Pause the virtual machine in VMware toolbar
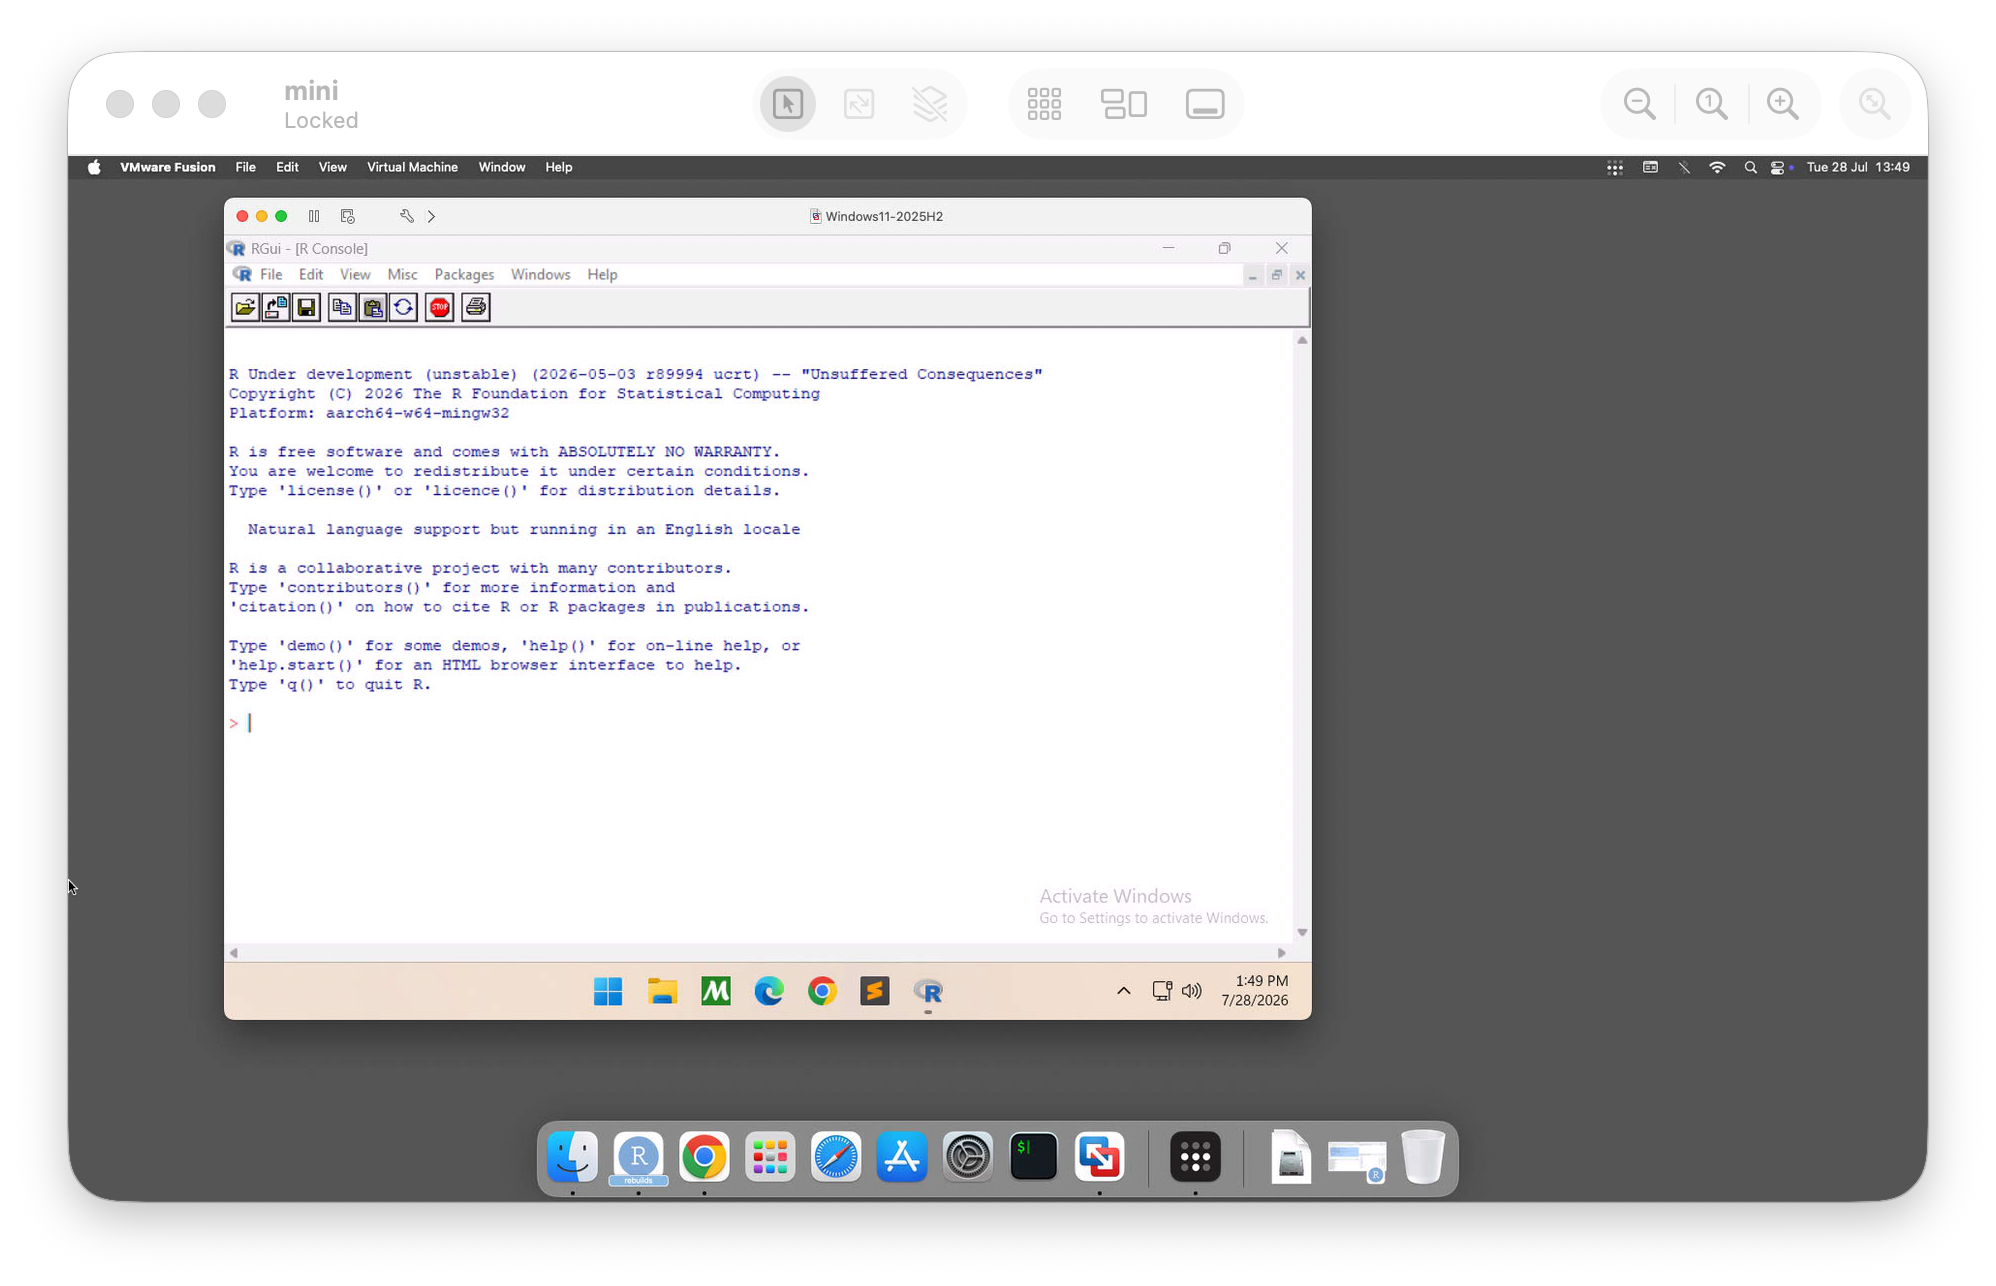Screen dimensions: 1996x1286 [x=314, y=216]
